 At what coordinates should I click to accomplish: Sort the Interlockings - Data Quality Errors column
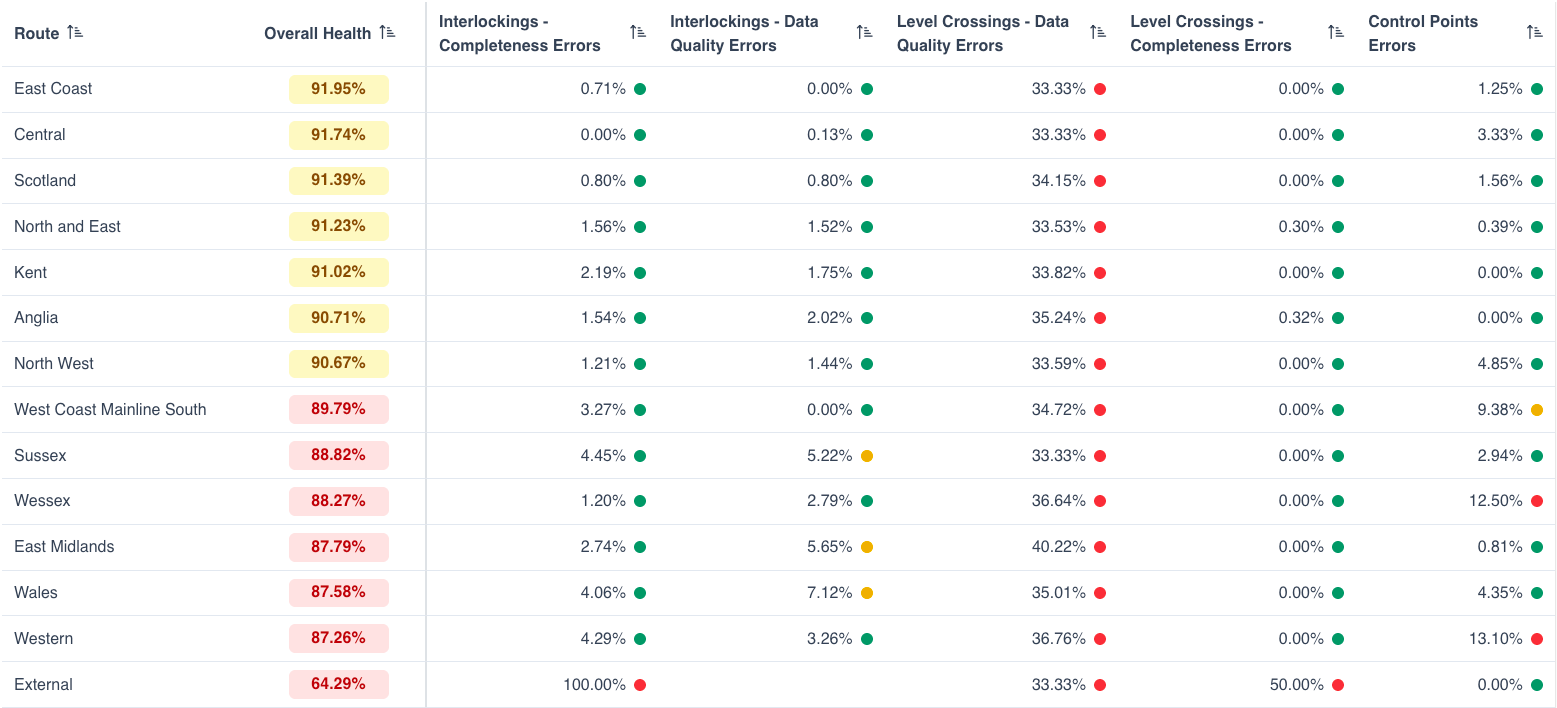tap(864, 31)
